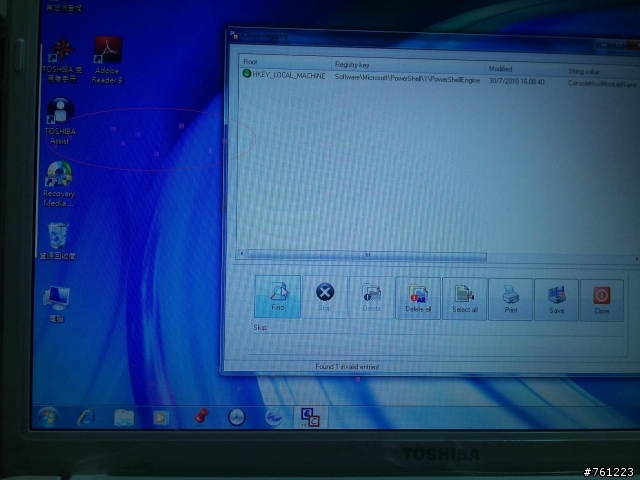Open the TOSHIBA Assist desktop icon

60,122
